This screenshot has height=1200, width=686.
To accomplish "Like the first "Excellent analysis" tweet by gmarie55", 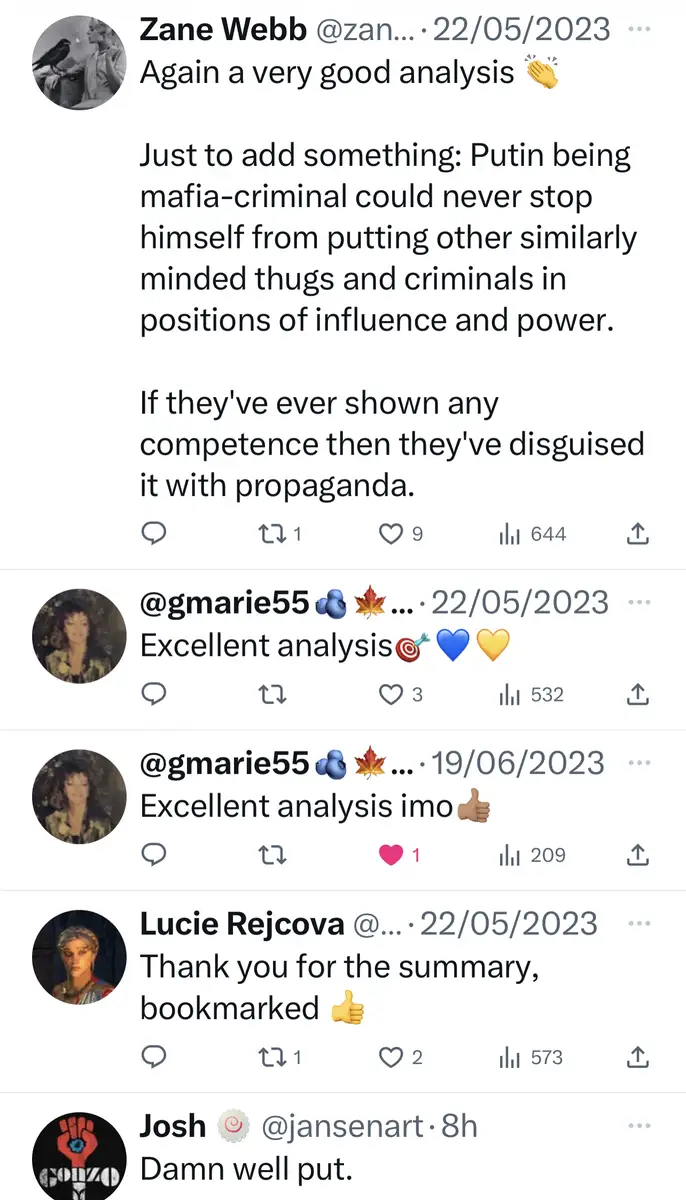I will 391,695.
